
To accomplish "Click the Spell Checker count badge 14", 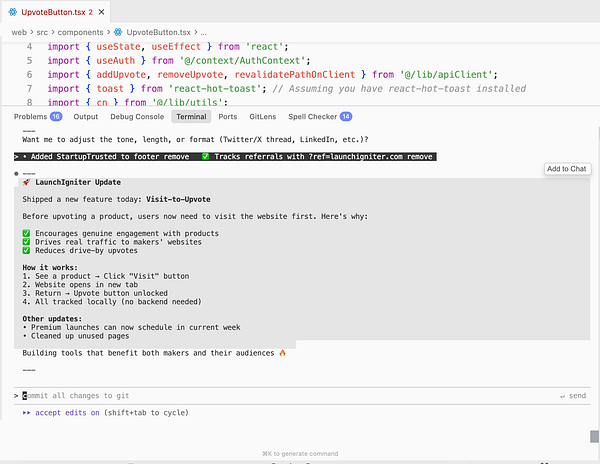I will [346, 117].
